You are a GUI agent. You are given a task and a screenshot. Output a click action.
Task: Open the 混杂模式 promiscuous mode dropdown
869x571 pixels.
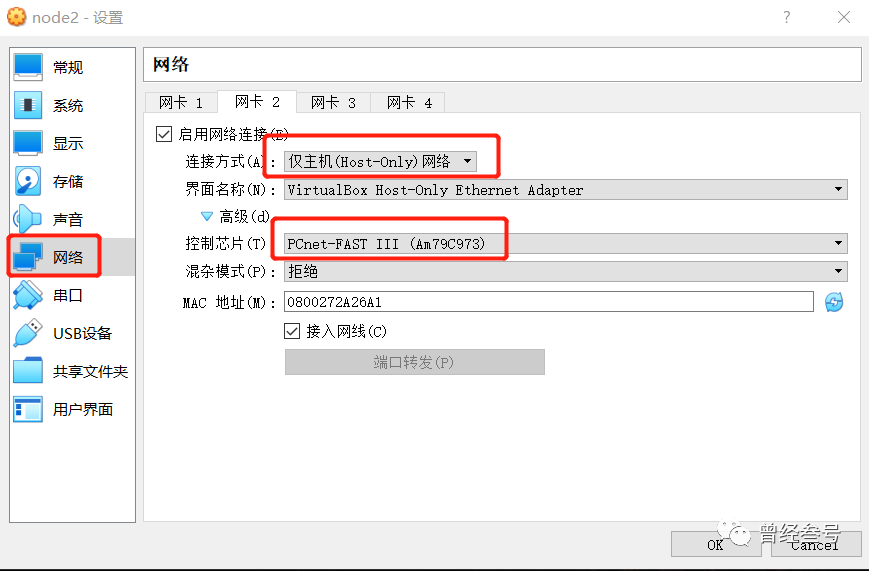tap(565, 271)
